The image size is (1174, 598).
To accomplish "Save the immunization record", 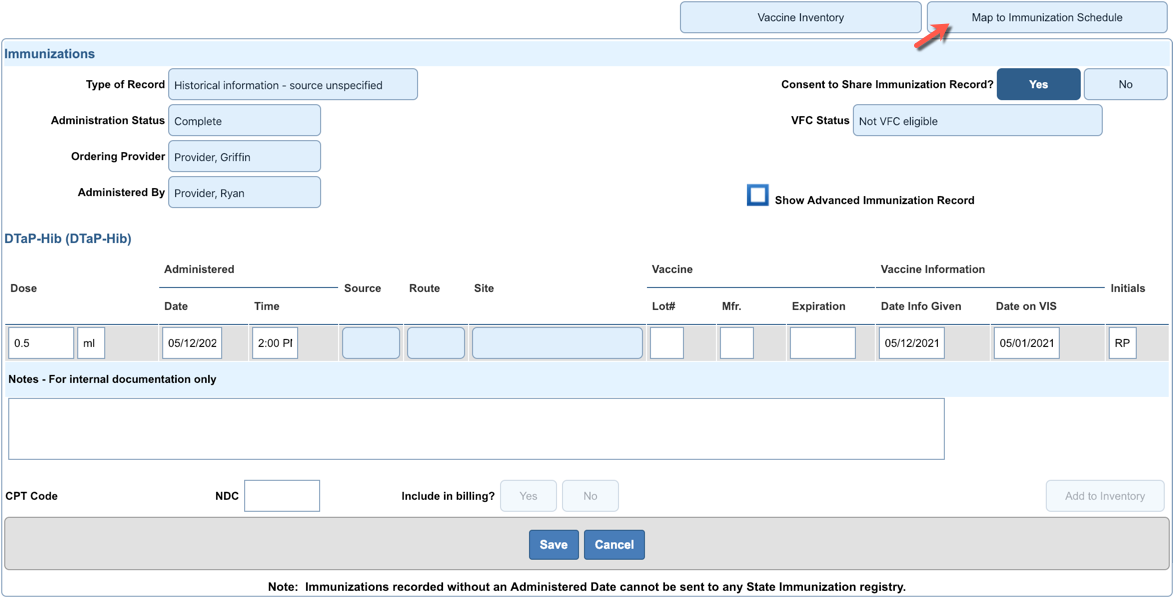I will (553, 545).
